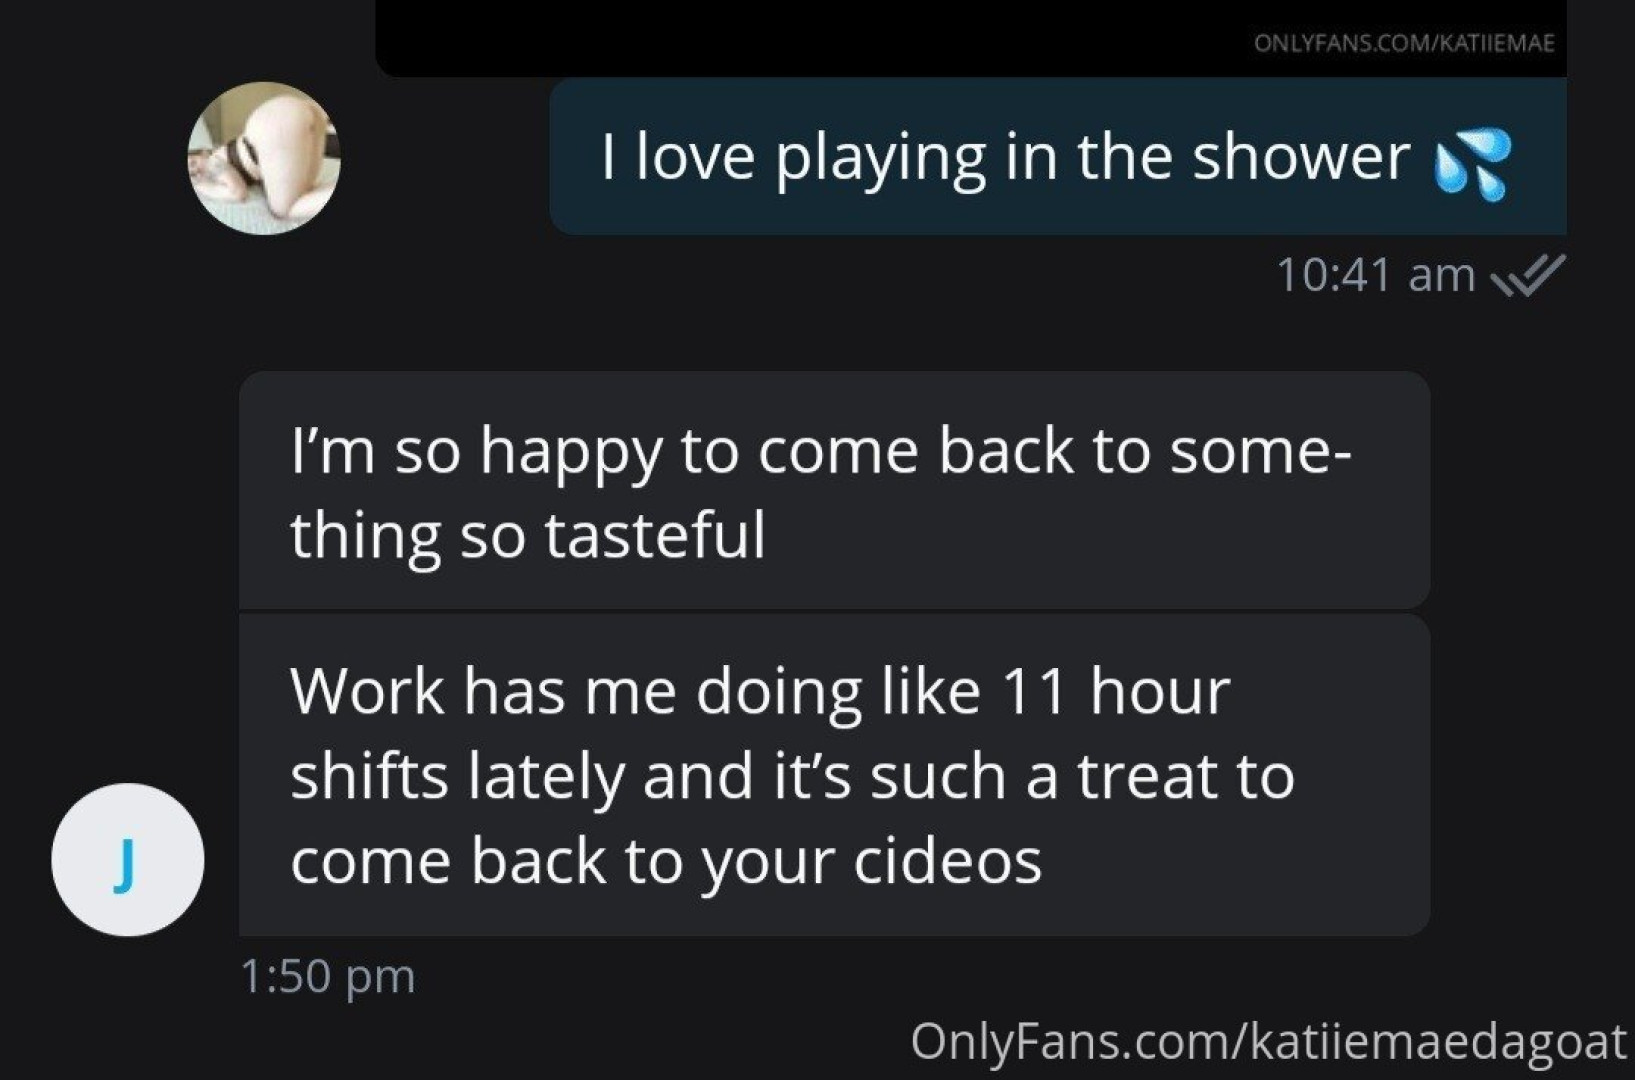This screenshot has width=1635, height=1080.
Task: Click the word "tasteful" in the reply
Action: tap(655, 534)
